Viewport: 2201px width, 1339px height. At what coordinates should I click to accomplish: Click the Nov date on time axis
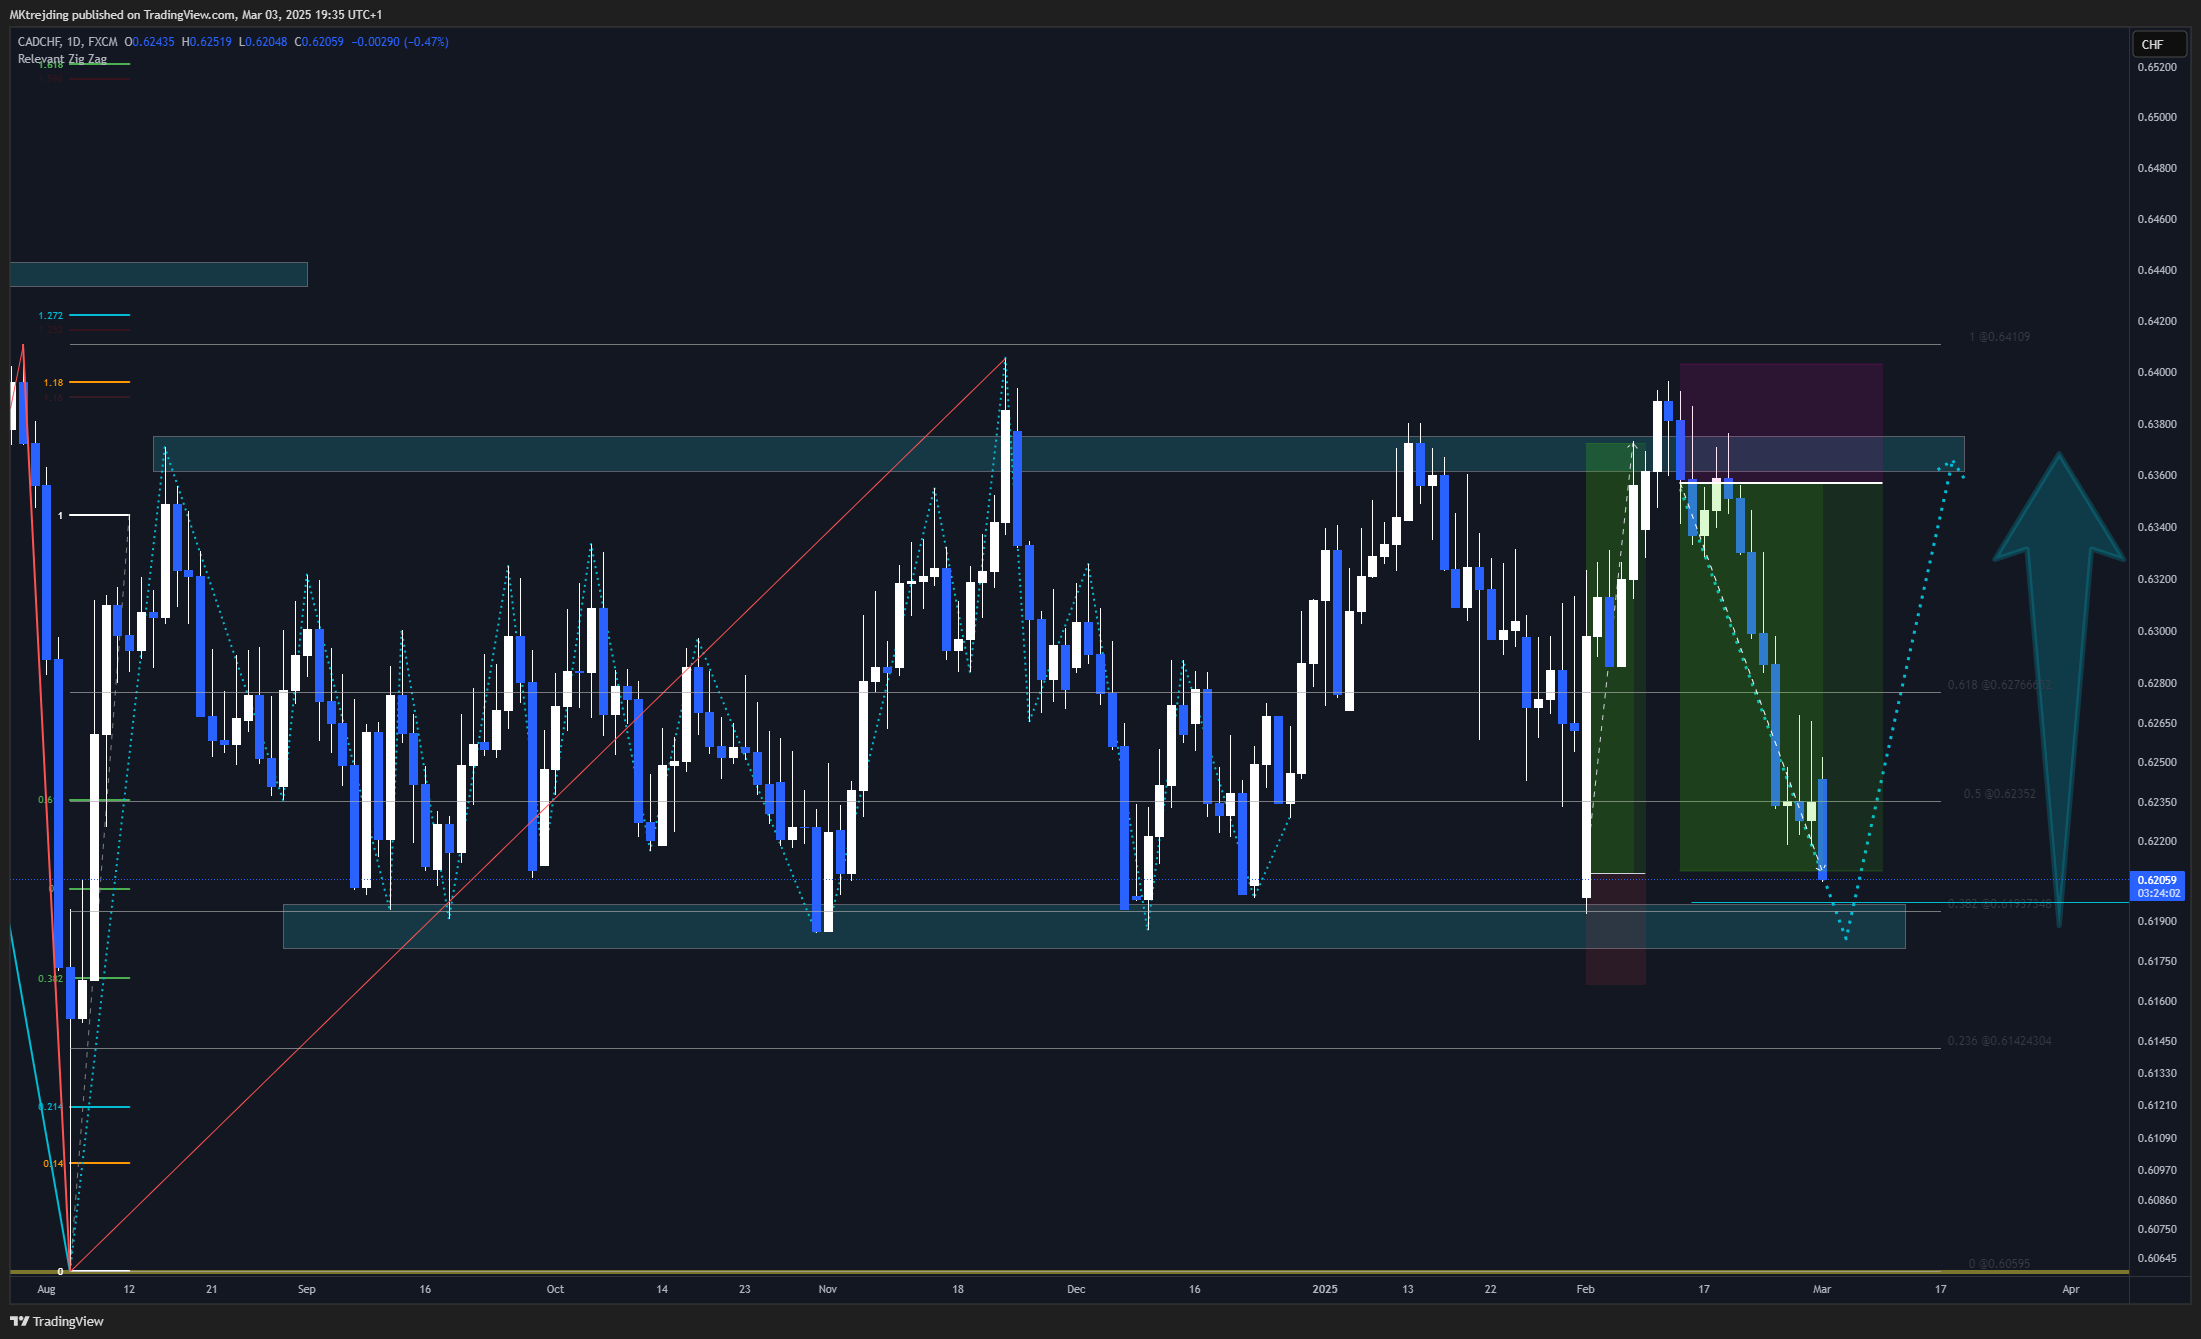(x=827, y=1289)
